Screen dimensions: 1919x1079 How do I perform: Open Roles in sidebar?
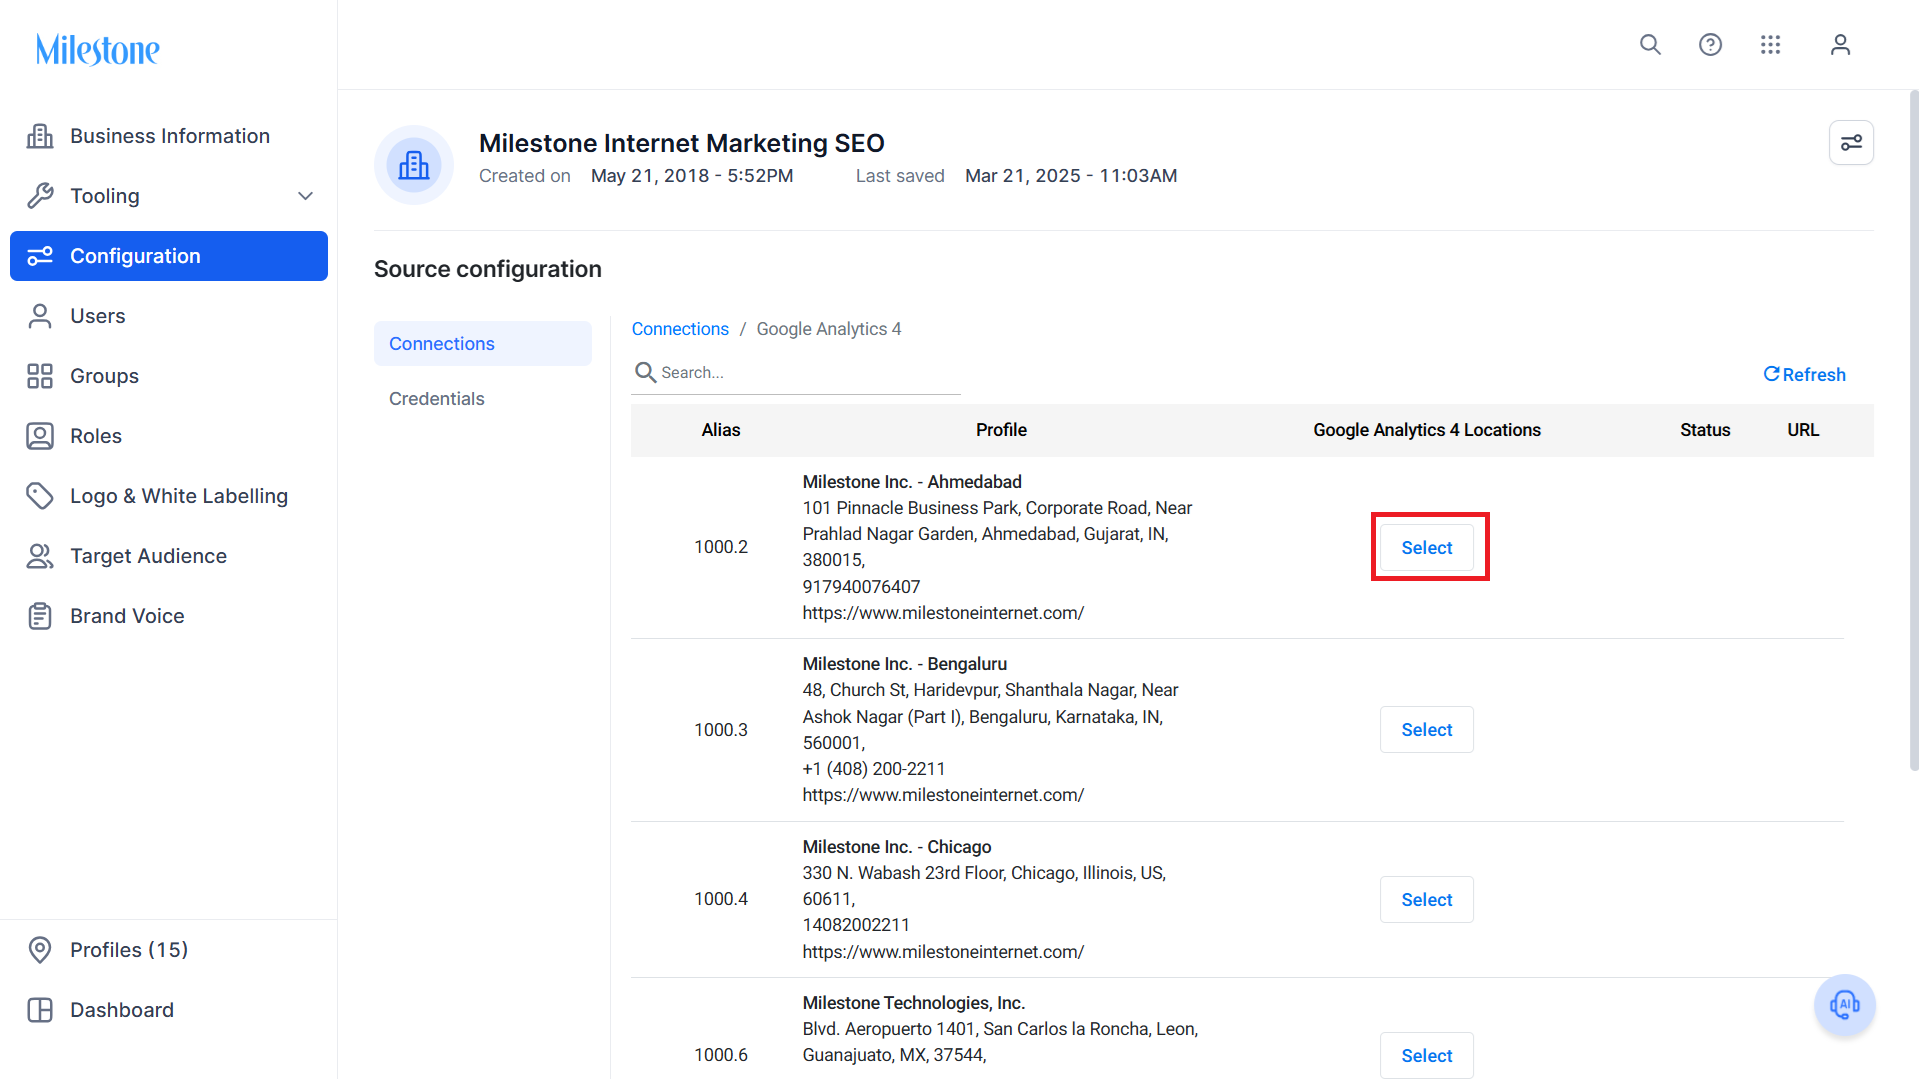coord(168,436)
